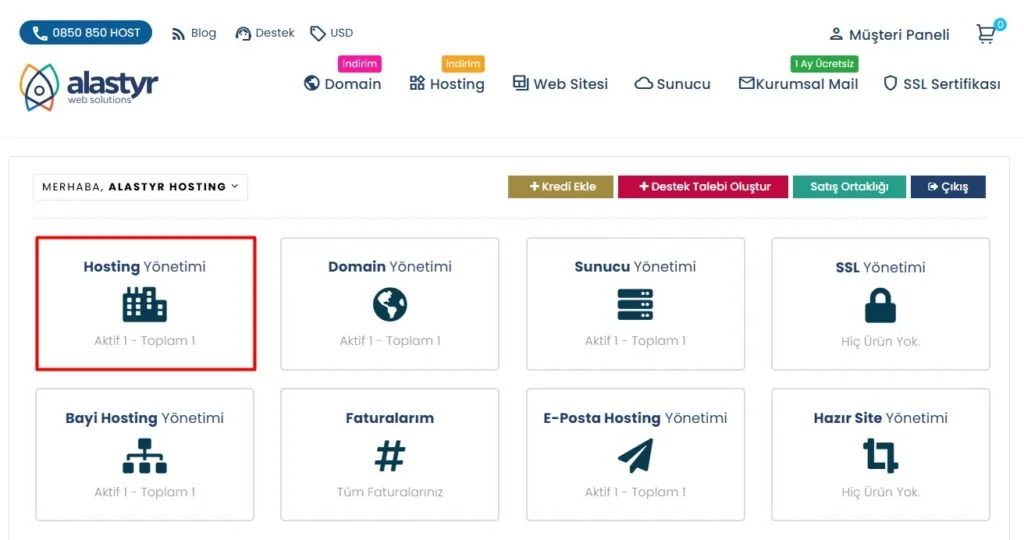Click the Hosting Yönetimi building icon
Image resolution: width=1024 pixels, height=540 pixels.
click(145, 304)
